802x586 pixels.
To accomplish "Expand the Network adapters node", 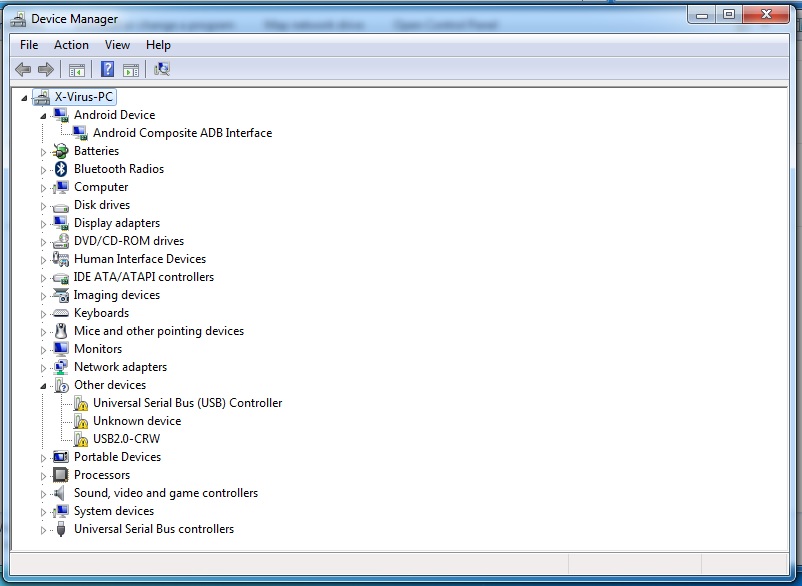I will pyautogui.click(x=43, y=367).
